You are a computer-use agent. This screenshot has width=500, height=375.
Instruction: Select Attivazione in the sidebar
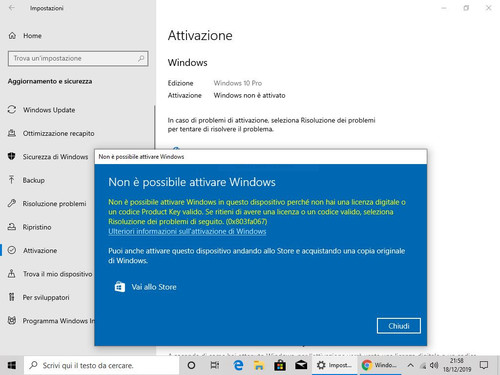[40, 251]
